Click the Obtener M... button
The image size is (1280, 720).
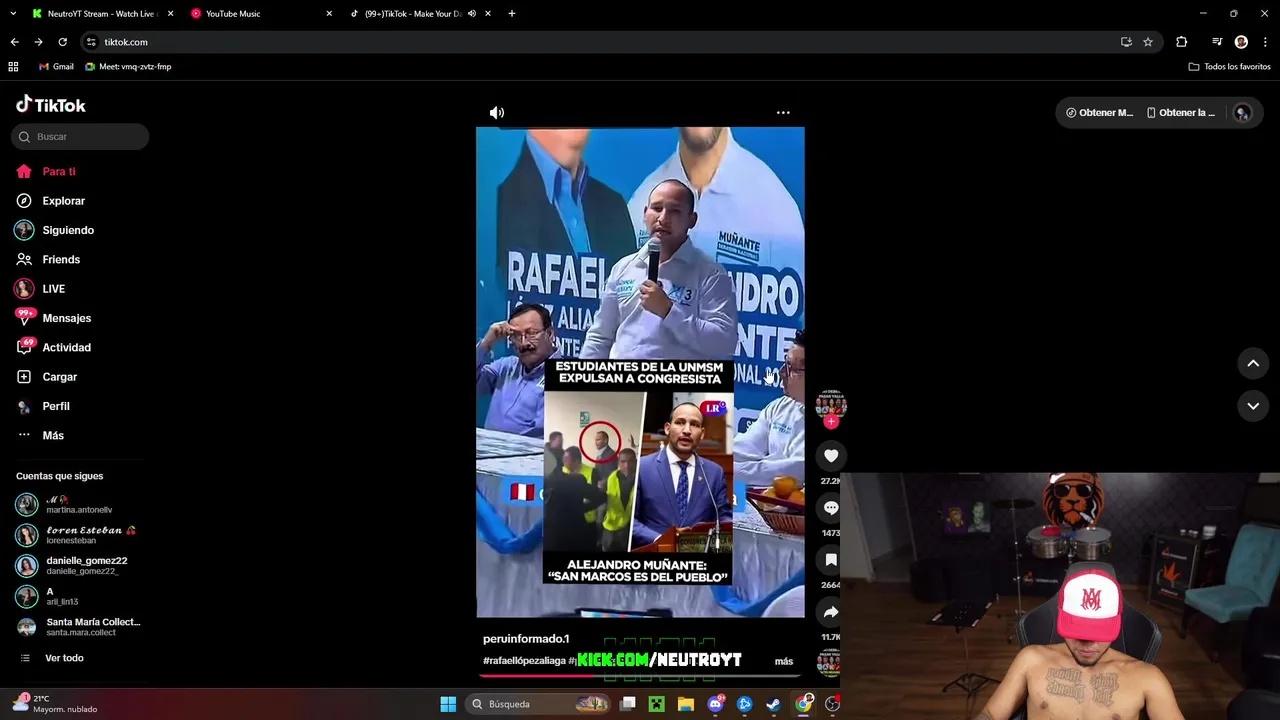point(1099,113)
